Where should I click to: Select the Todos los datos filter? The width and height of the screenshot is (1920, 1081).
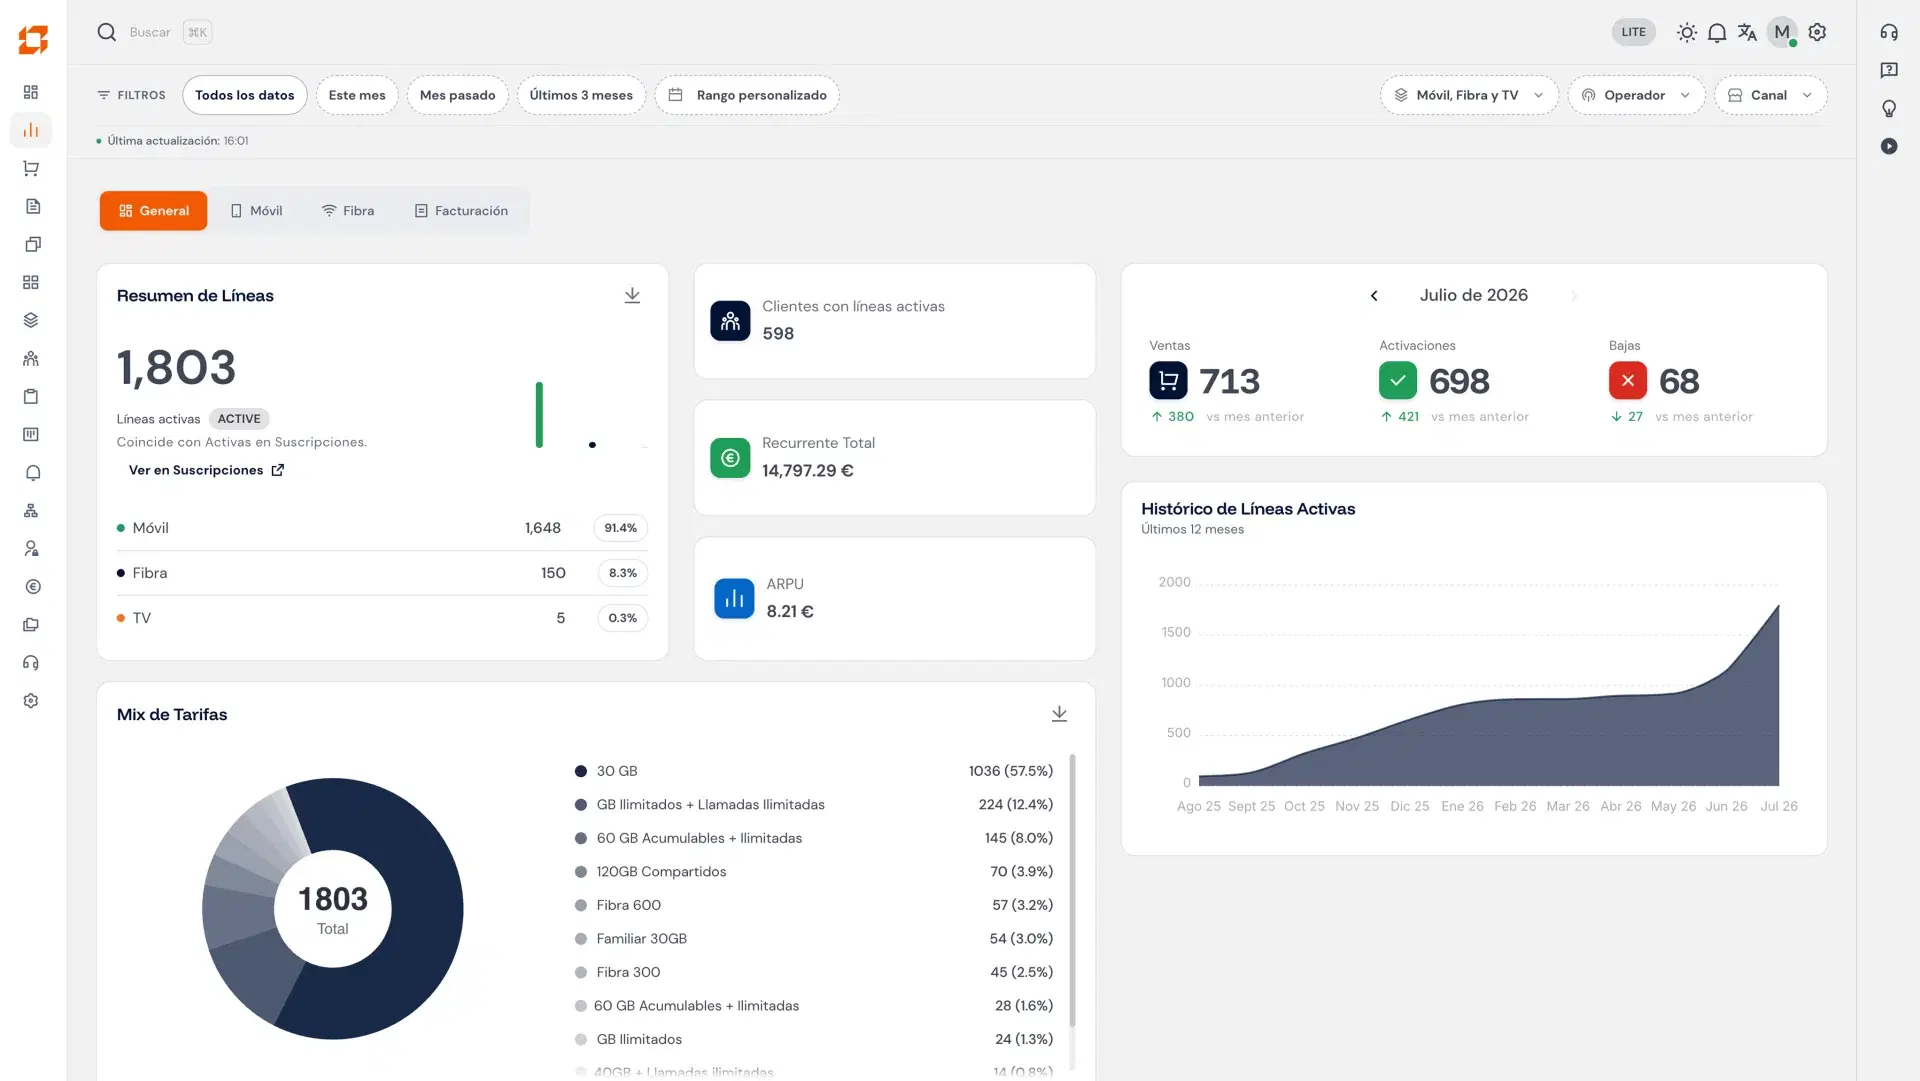coord(245,95)
